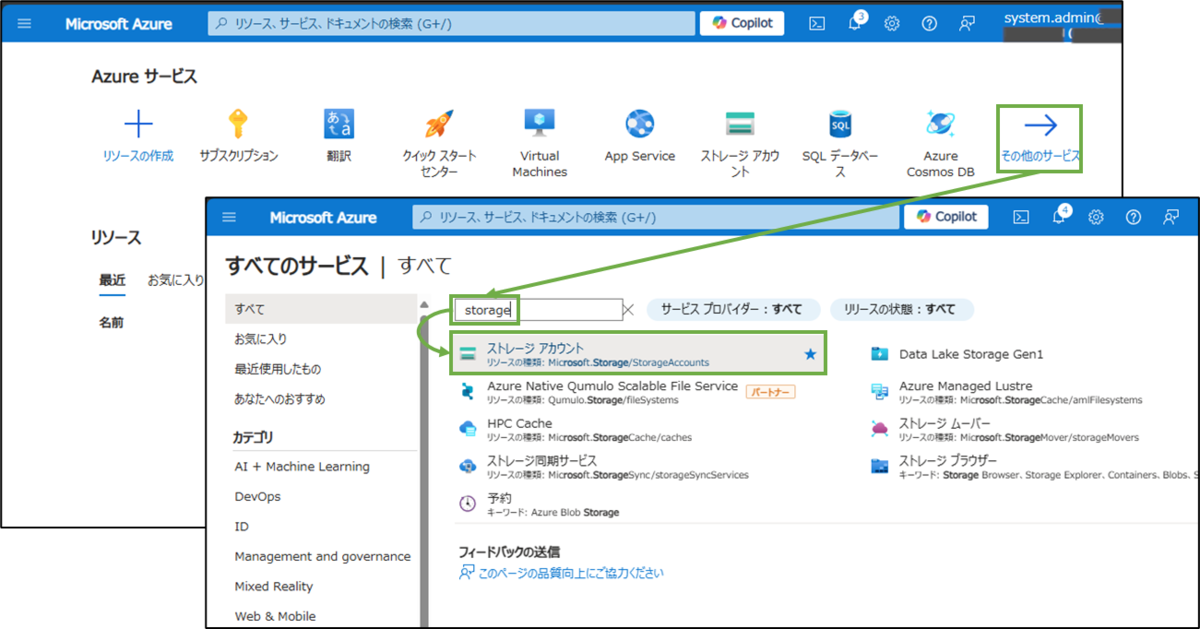Open settings gear in back window
This screenshot has width=1200, height=629.
click(892, 24)
